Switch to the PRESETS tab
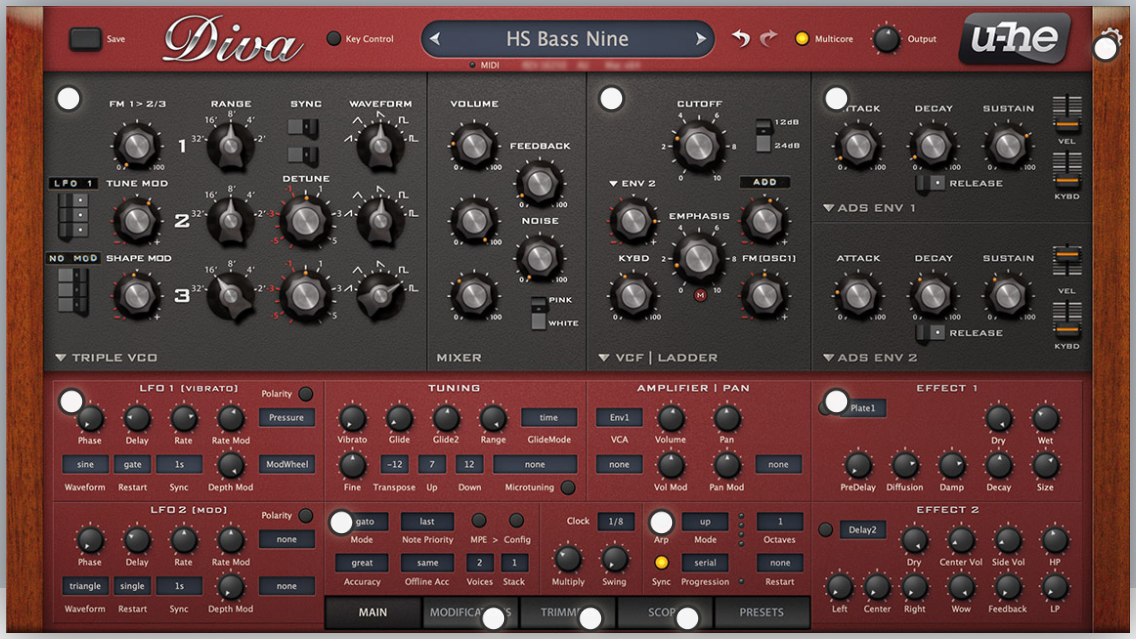This screenshot has width=1136, height=639. point(761,612)
